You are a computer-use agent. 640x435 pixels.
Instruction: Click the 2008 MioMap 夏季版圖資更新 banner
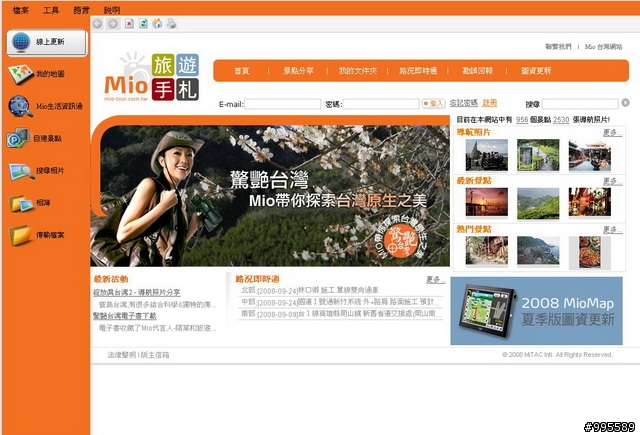(536, 311)
